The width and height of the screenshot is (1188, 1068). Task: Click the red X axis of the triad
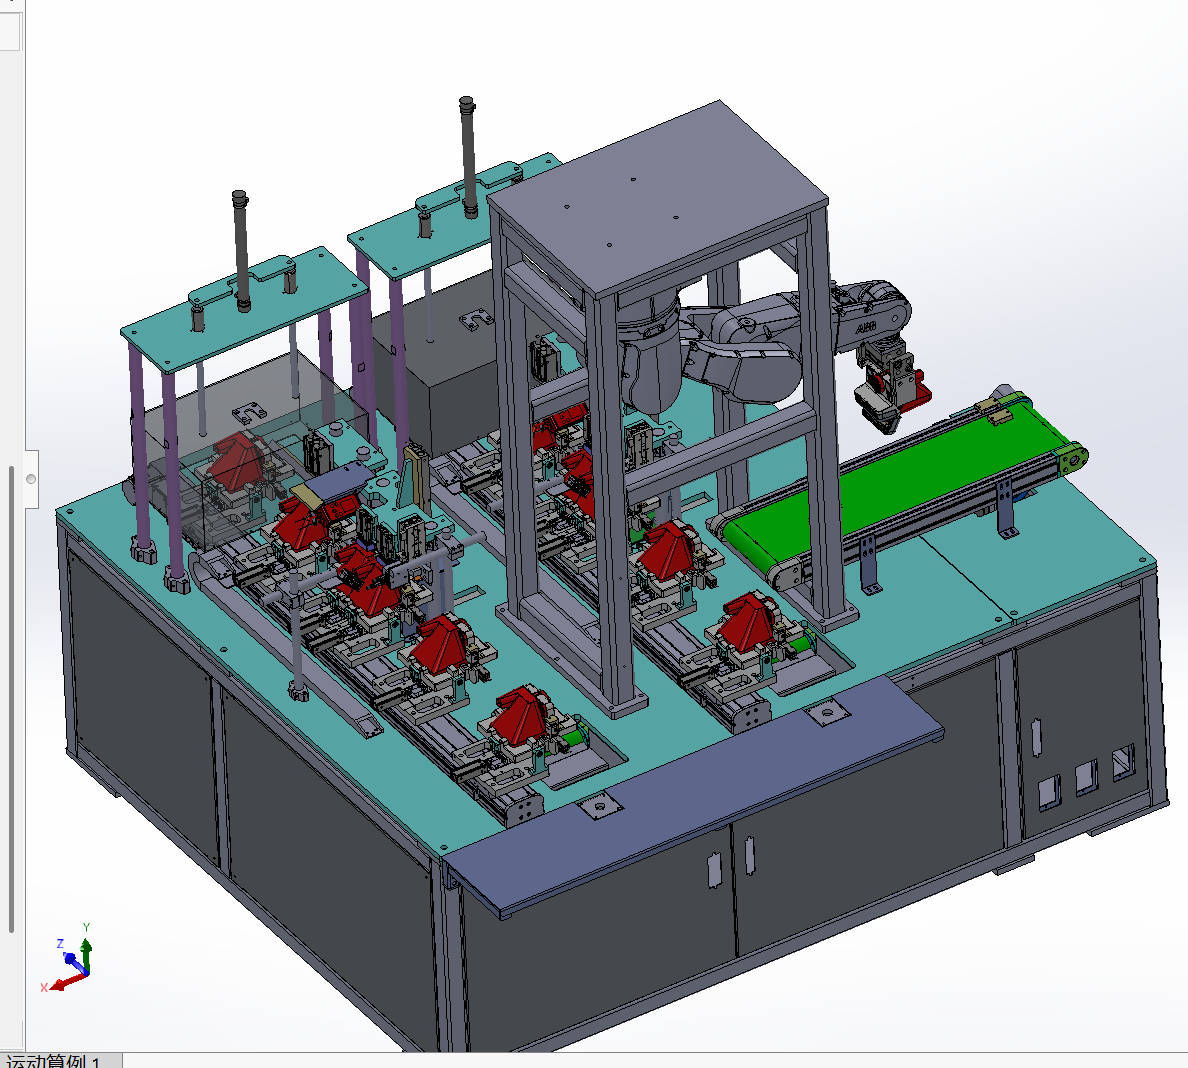(x=67, y=982)
